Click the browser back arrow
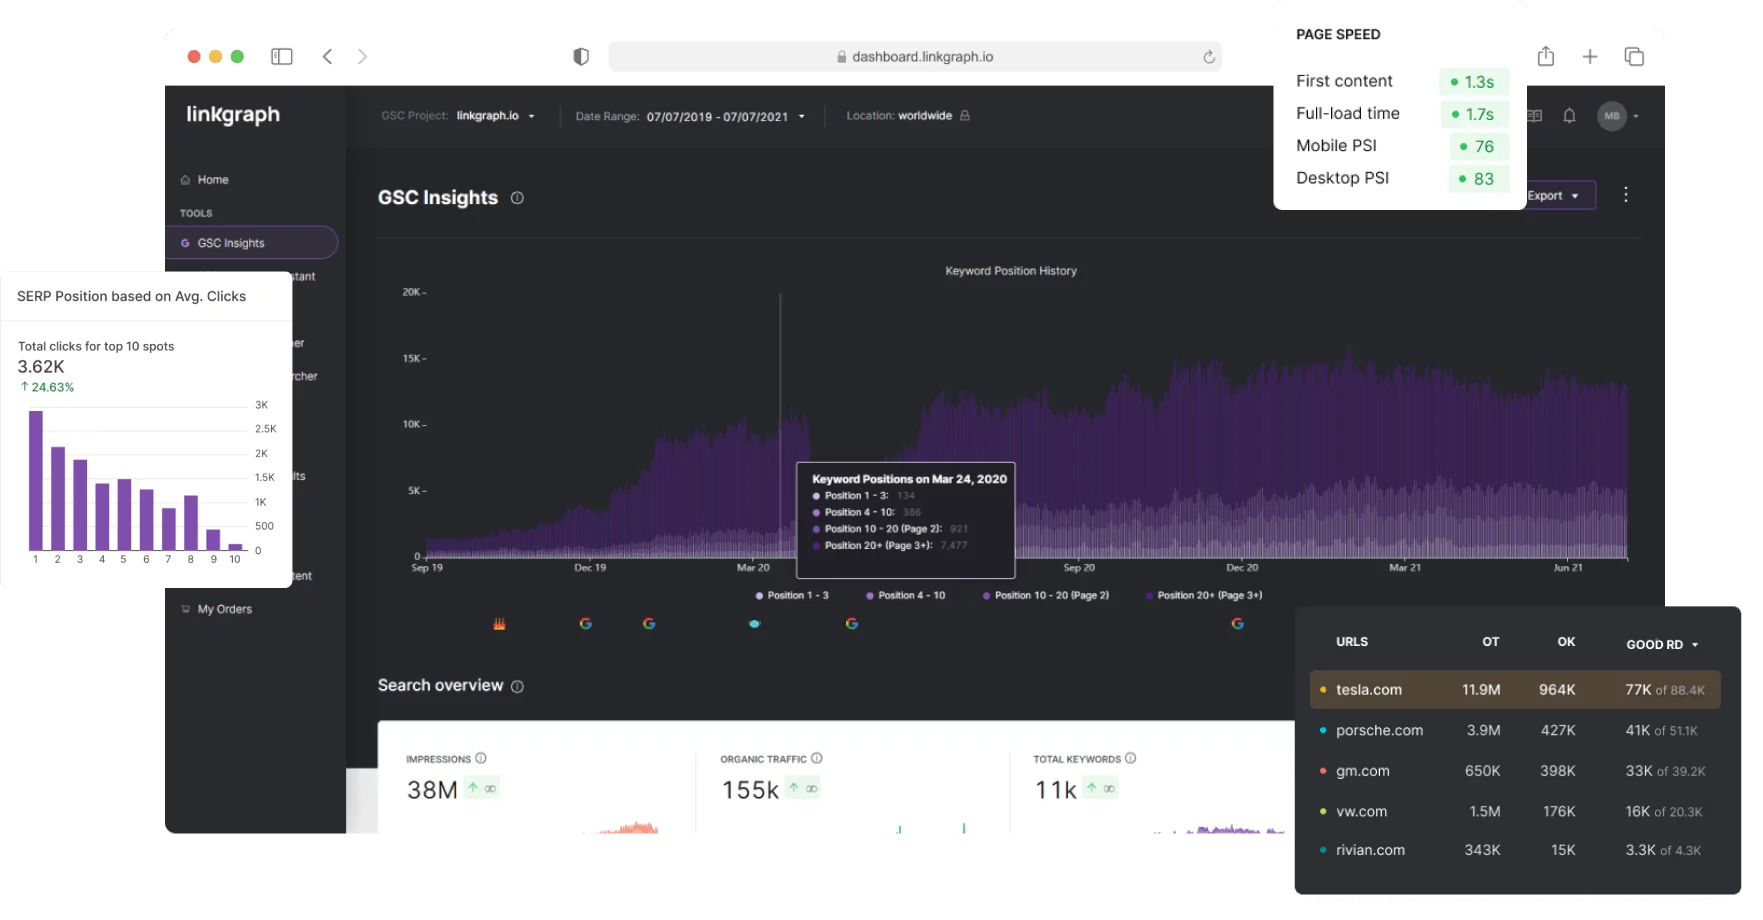This screenshot has height=920, width=1763. tap(327, 57)
